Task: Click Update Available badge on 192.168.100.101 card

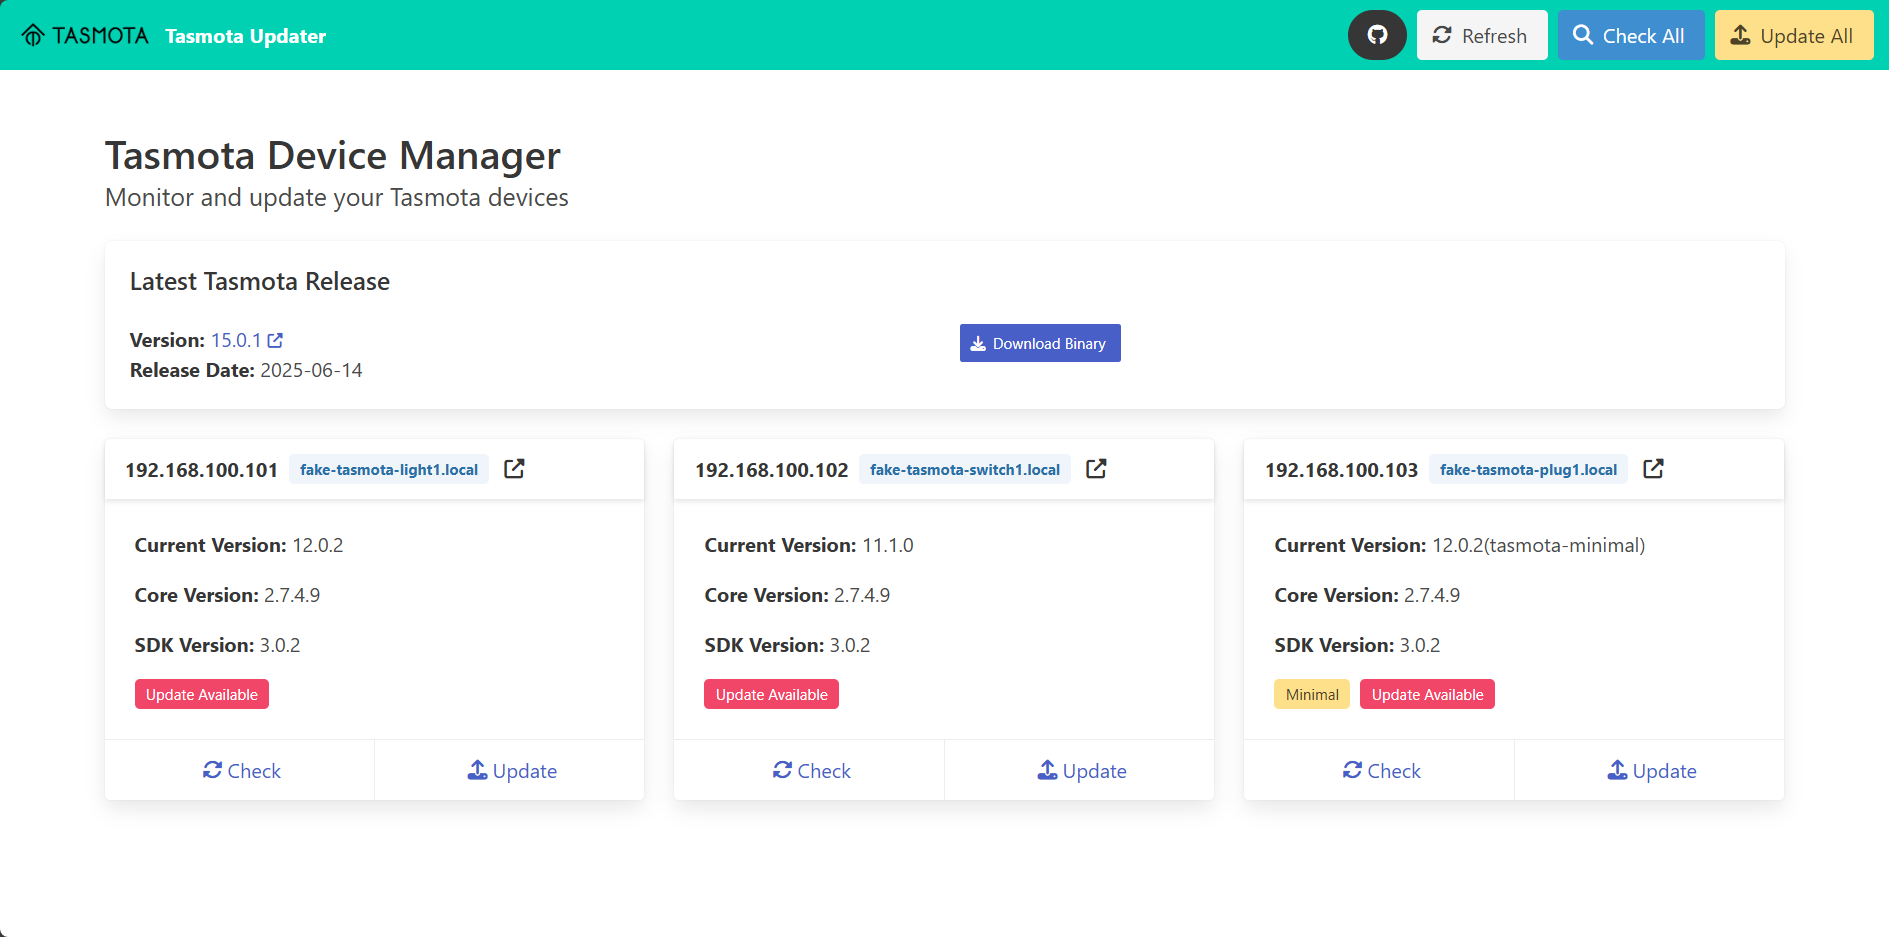Action: pos(202,694)
